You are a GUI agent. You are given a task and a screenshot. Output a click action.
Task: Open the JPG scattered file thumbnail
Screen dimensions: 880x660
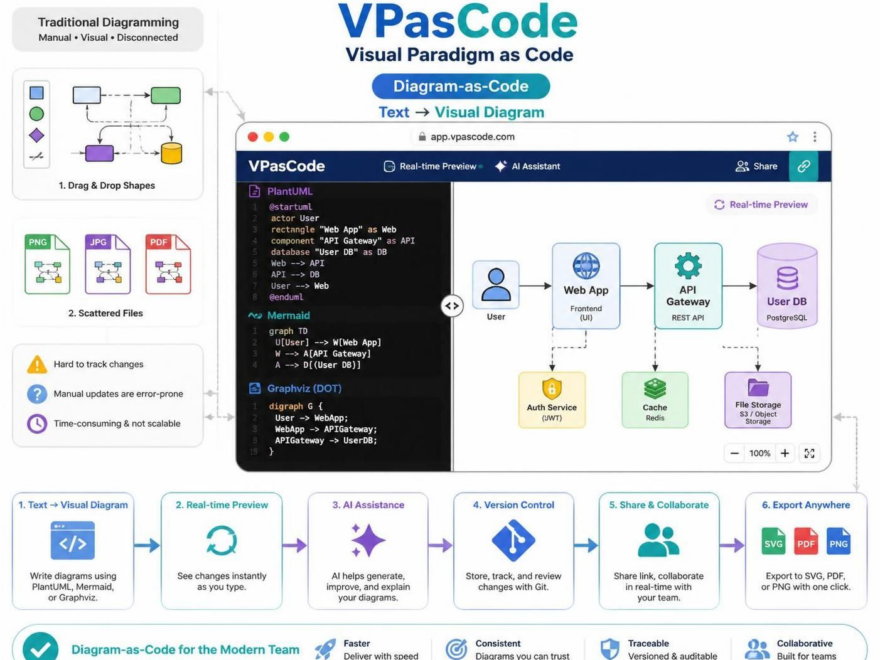click(108, 264)
